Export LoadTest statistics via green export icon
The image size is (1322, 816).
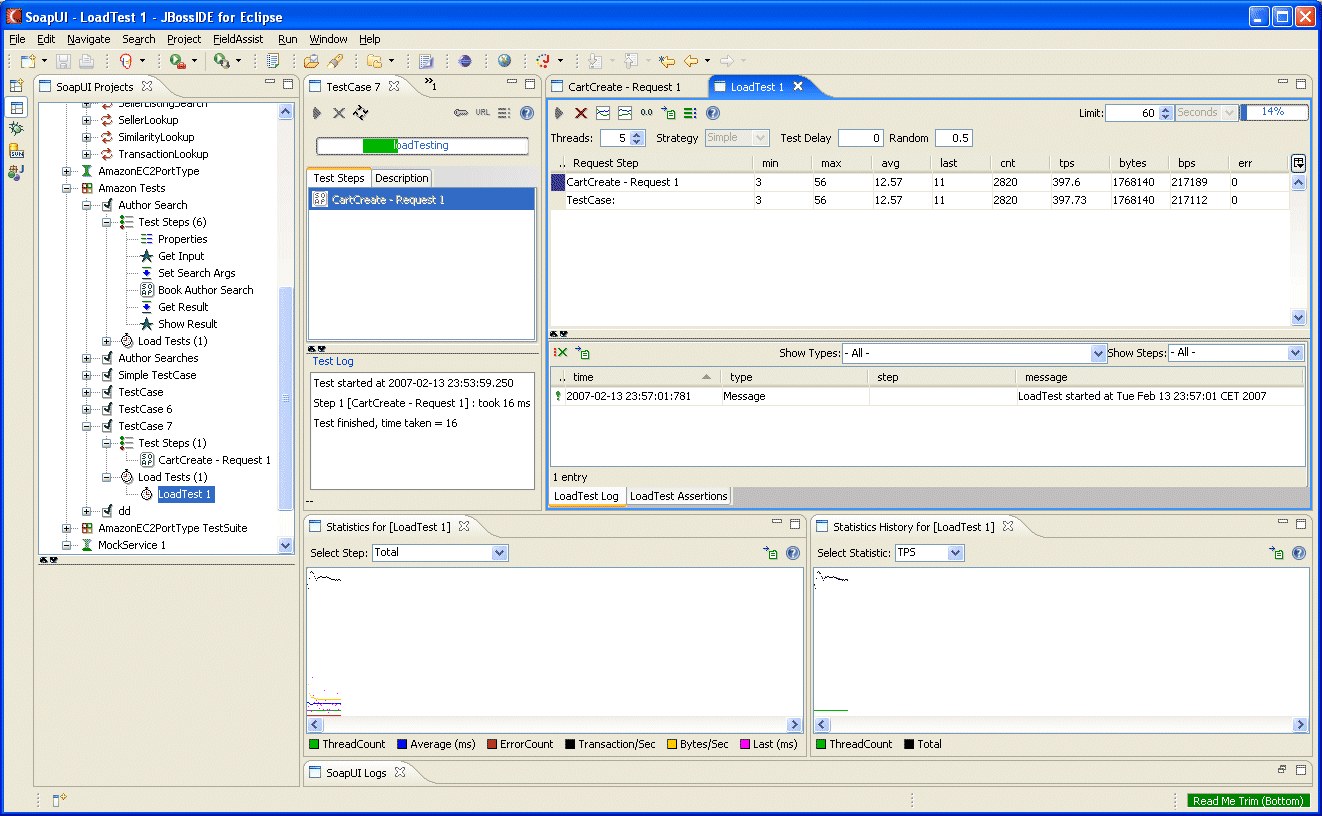[x=668, y=112]
